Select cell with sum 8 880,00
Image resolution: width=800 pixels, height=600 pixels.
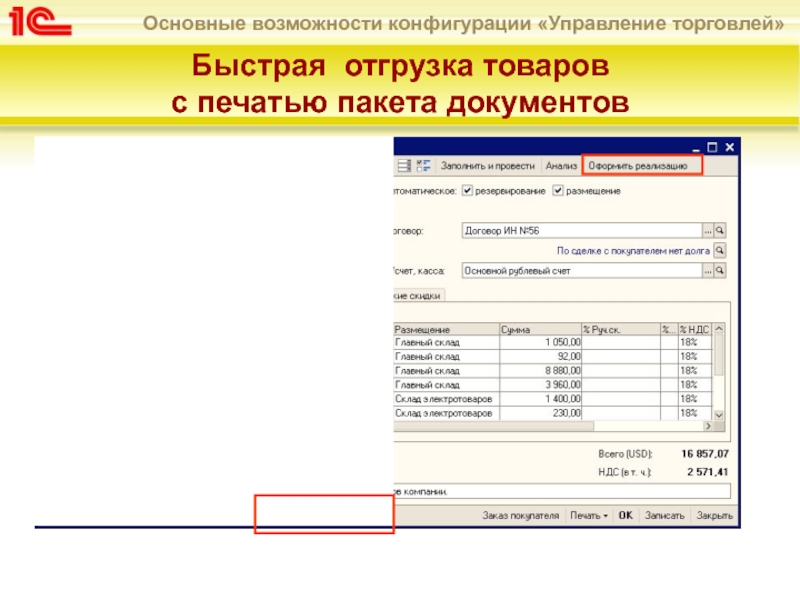(x=541, y=370)
